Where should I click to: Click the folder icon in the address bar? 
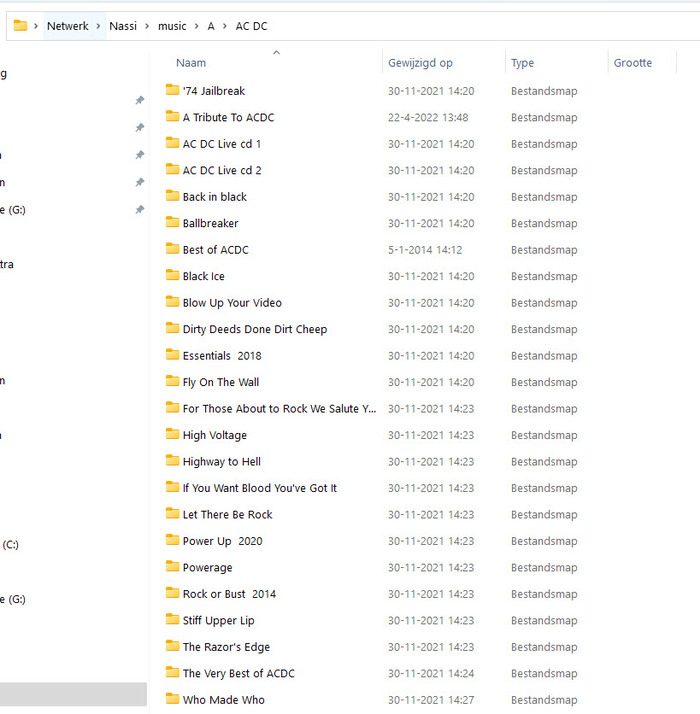(x=20, y=26)
